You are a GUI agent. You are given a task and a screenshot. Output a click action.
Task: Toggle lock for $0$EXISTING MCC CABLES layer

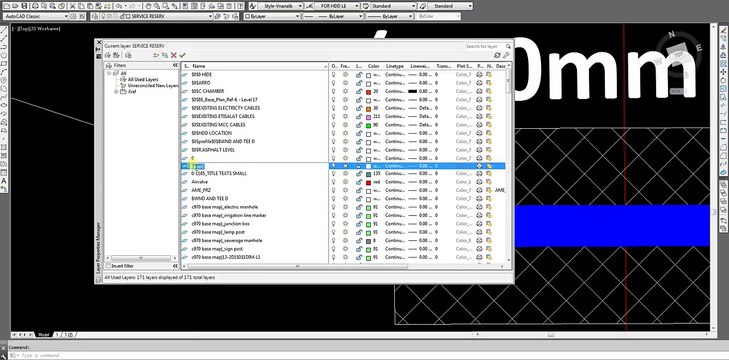point(358,125)
